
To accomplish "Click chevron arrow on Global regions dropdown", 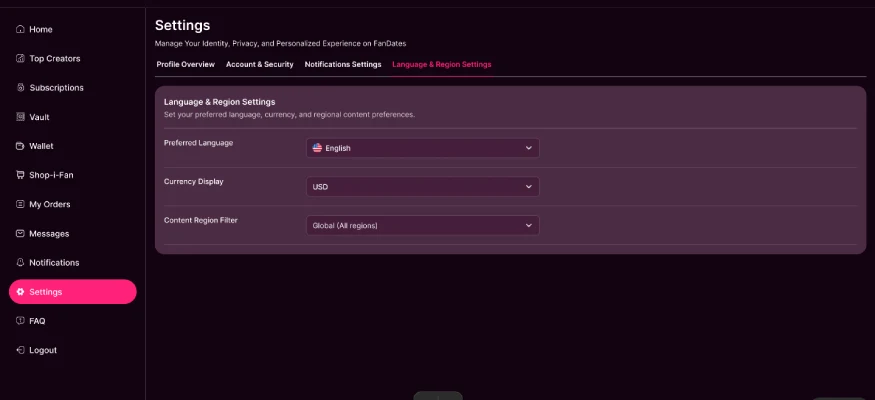I will click(x=528, y=225).
